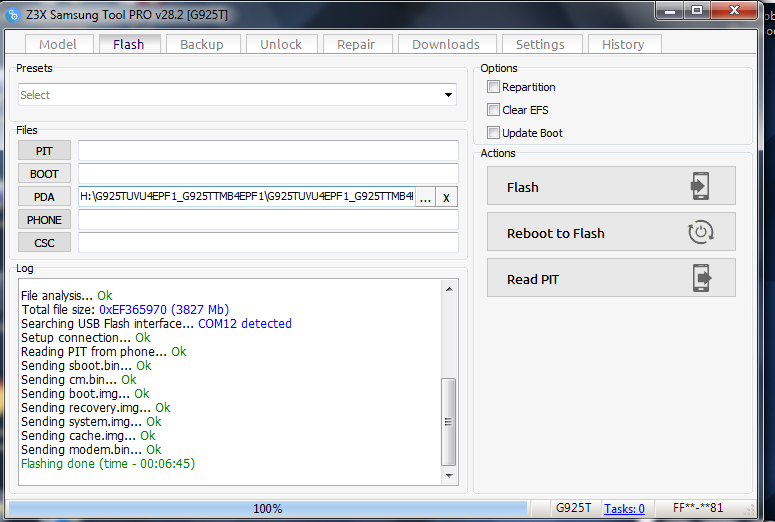Click the 100% progress bar
Image resolution: width=775 pixels, height=522 pixels.
pos(268,508)
